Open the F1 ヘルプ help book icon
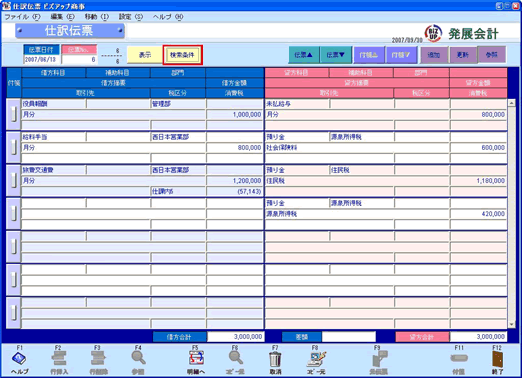Screen dimensions: 523x379 pyautogui.click(x=19, y=359)
